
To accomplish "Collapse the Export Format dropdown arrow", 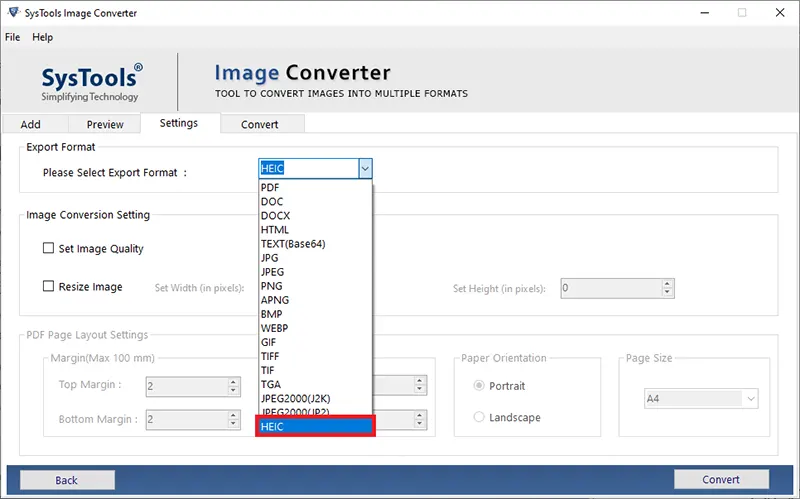I will [365, 169].
